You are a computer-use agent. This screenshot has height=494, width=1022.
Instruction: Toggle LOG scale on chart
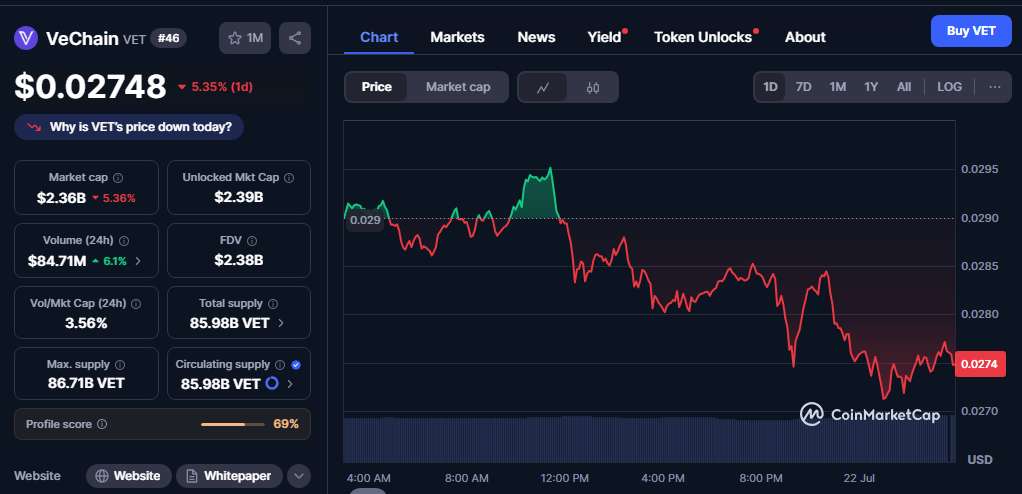point(950,87)
